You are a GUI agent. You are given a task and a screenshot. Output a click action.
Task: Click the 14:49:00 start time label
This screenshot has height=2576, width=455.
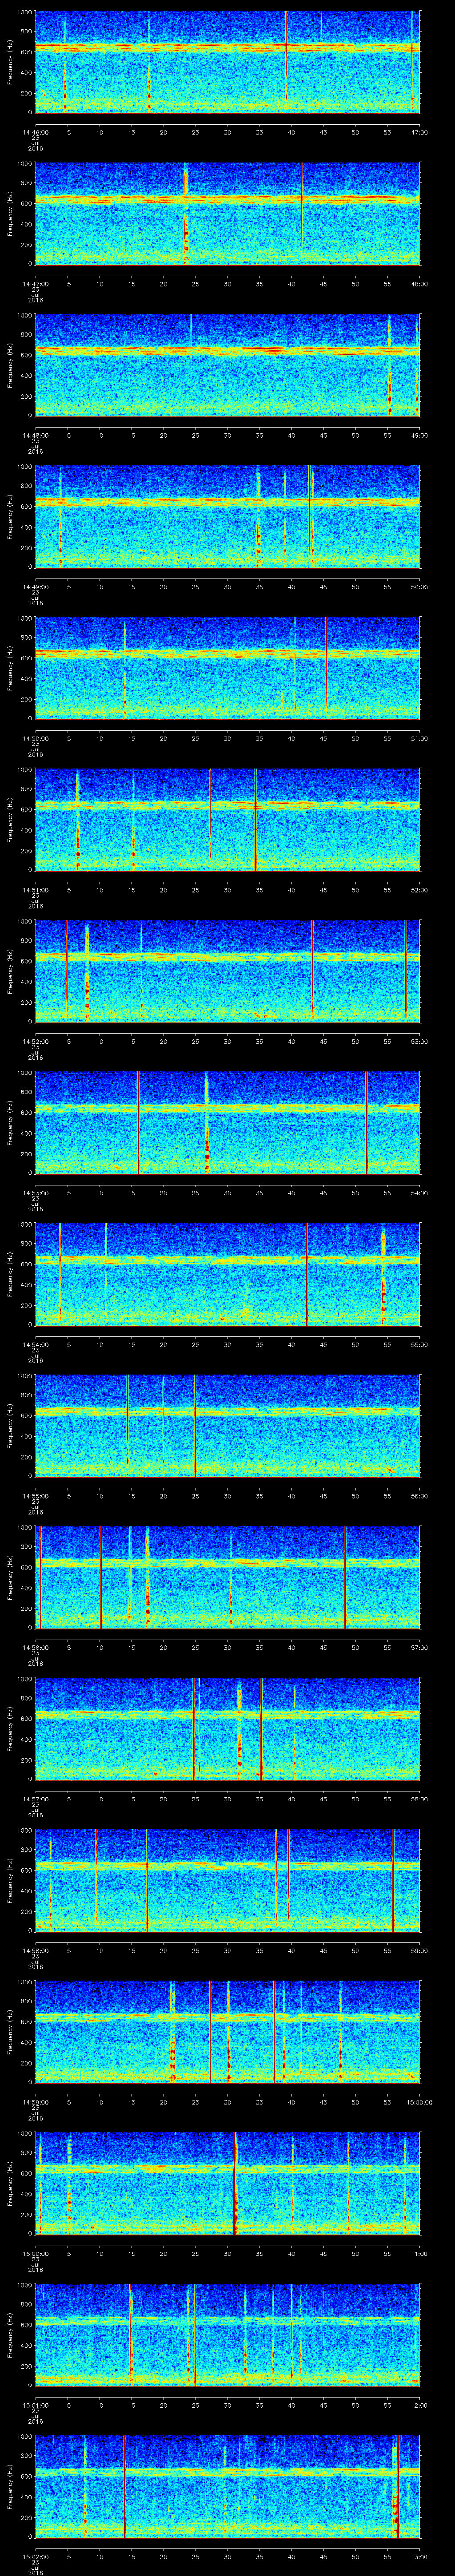(x=36, y=587)
